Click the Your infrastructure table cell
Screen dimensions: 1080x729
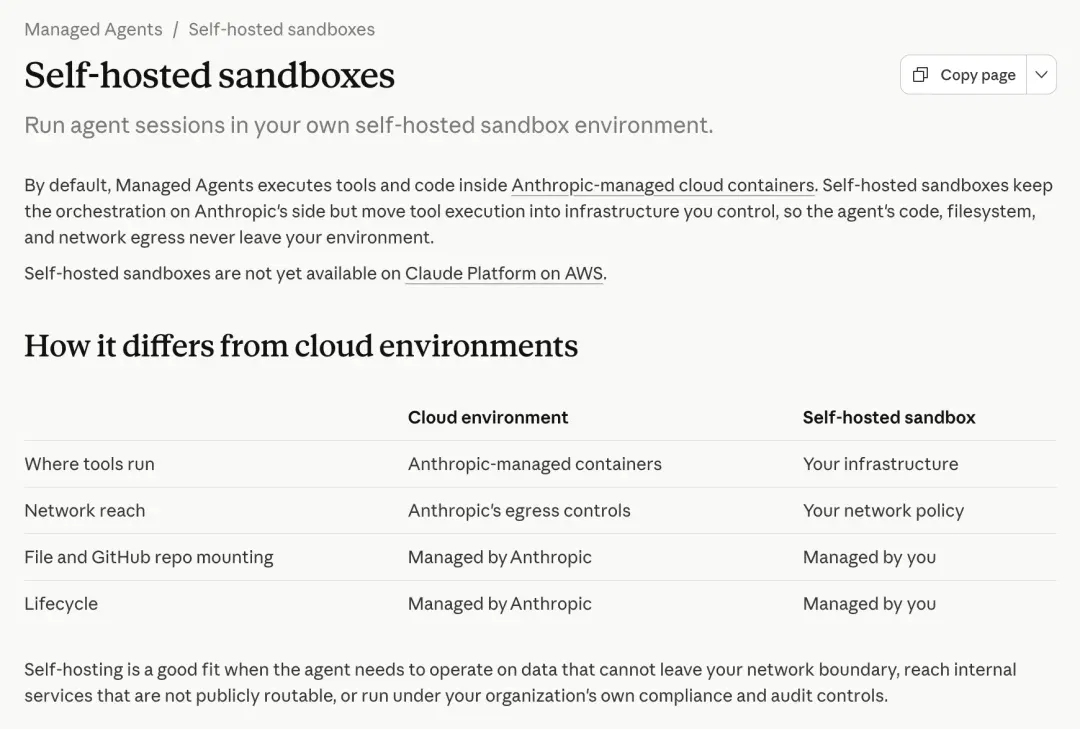pos(880,464)
